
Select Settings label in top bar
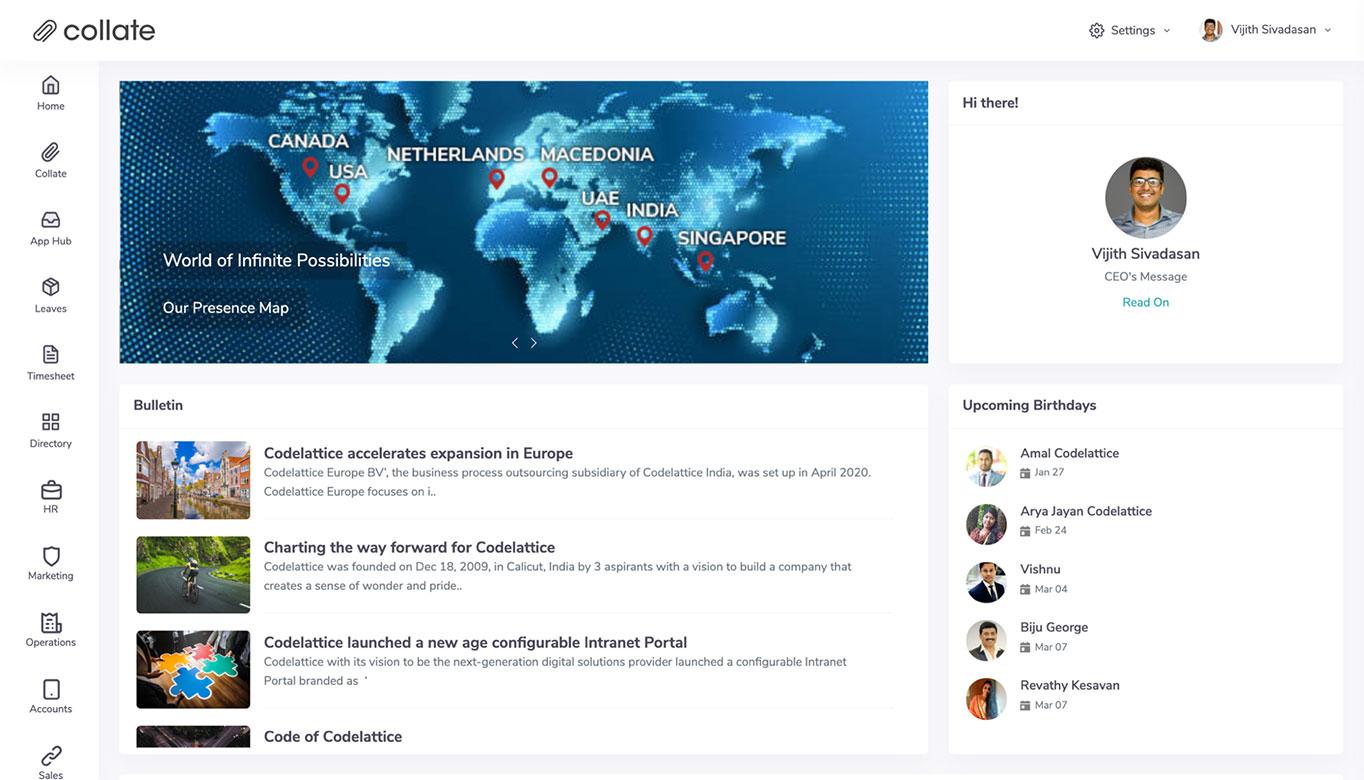coord(1133,30)
